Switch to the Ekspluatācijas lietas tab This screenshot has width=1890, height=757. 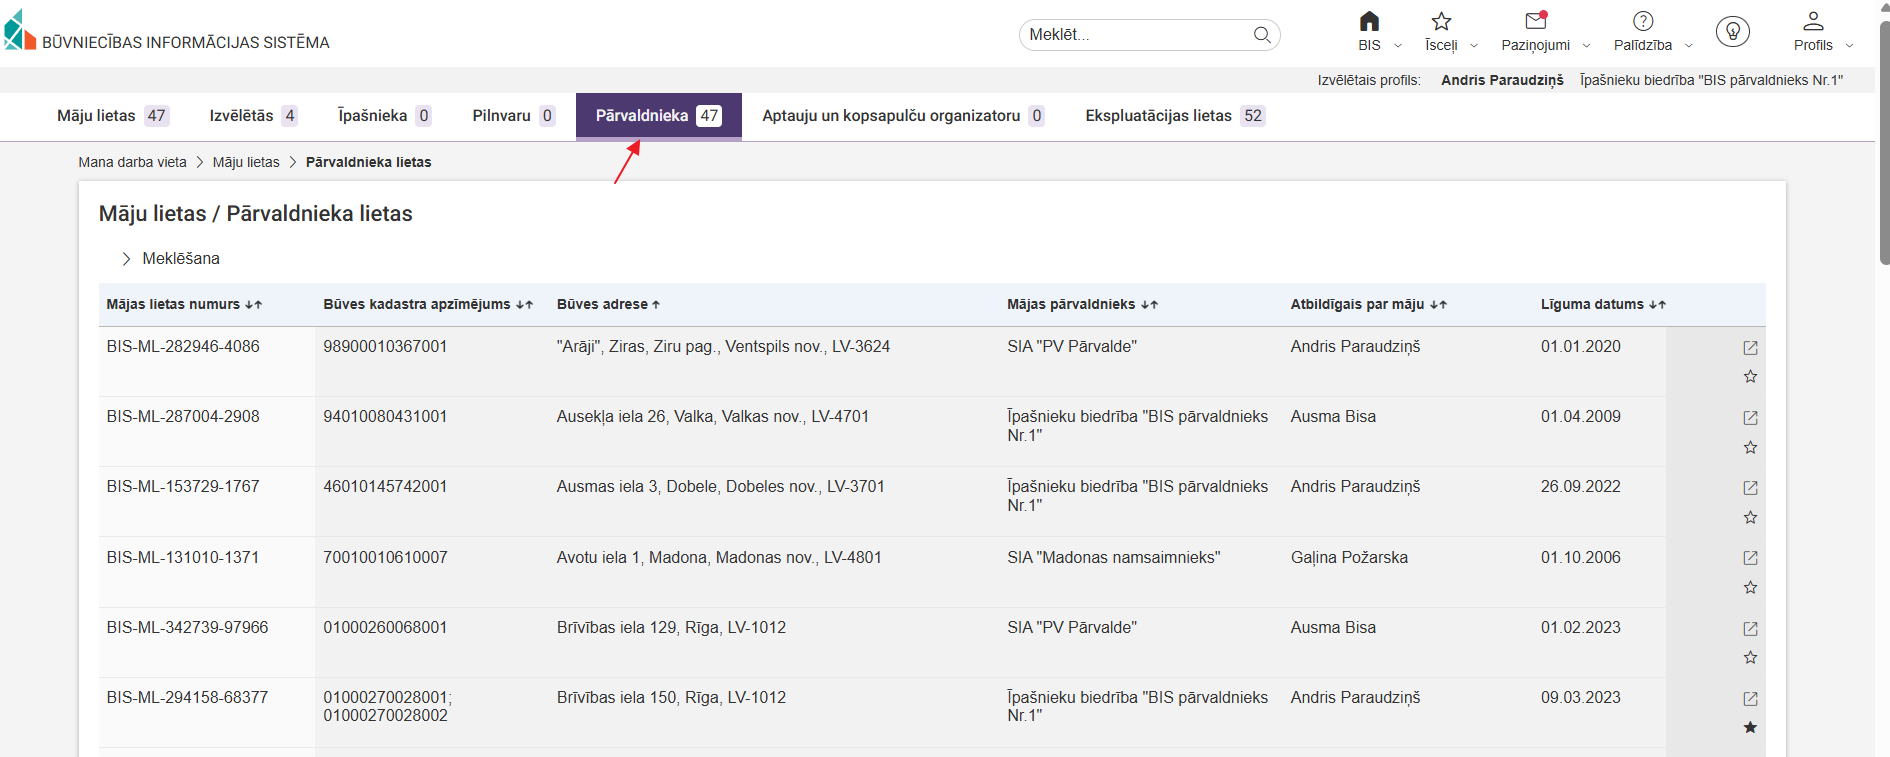click(x=1174, y=116)
